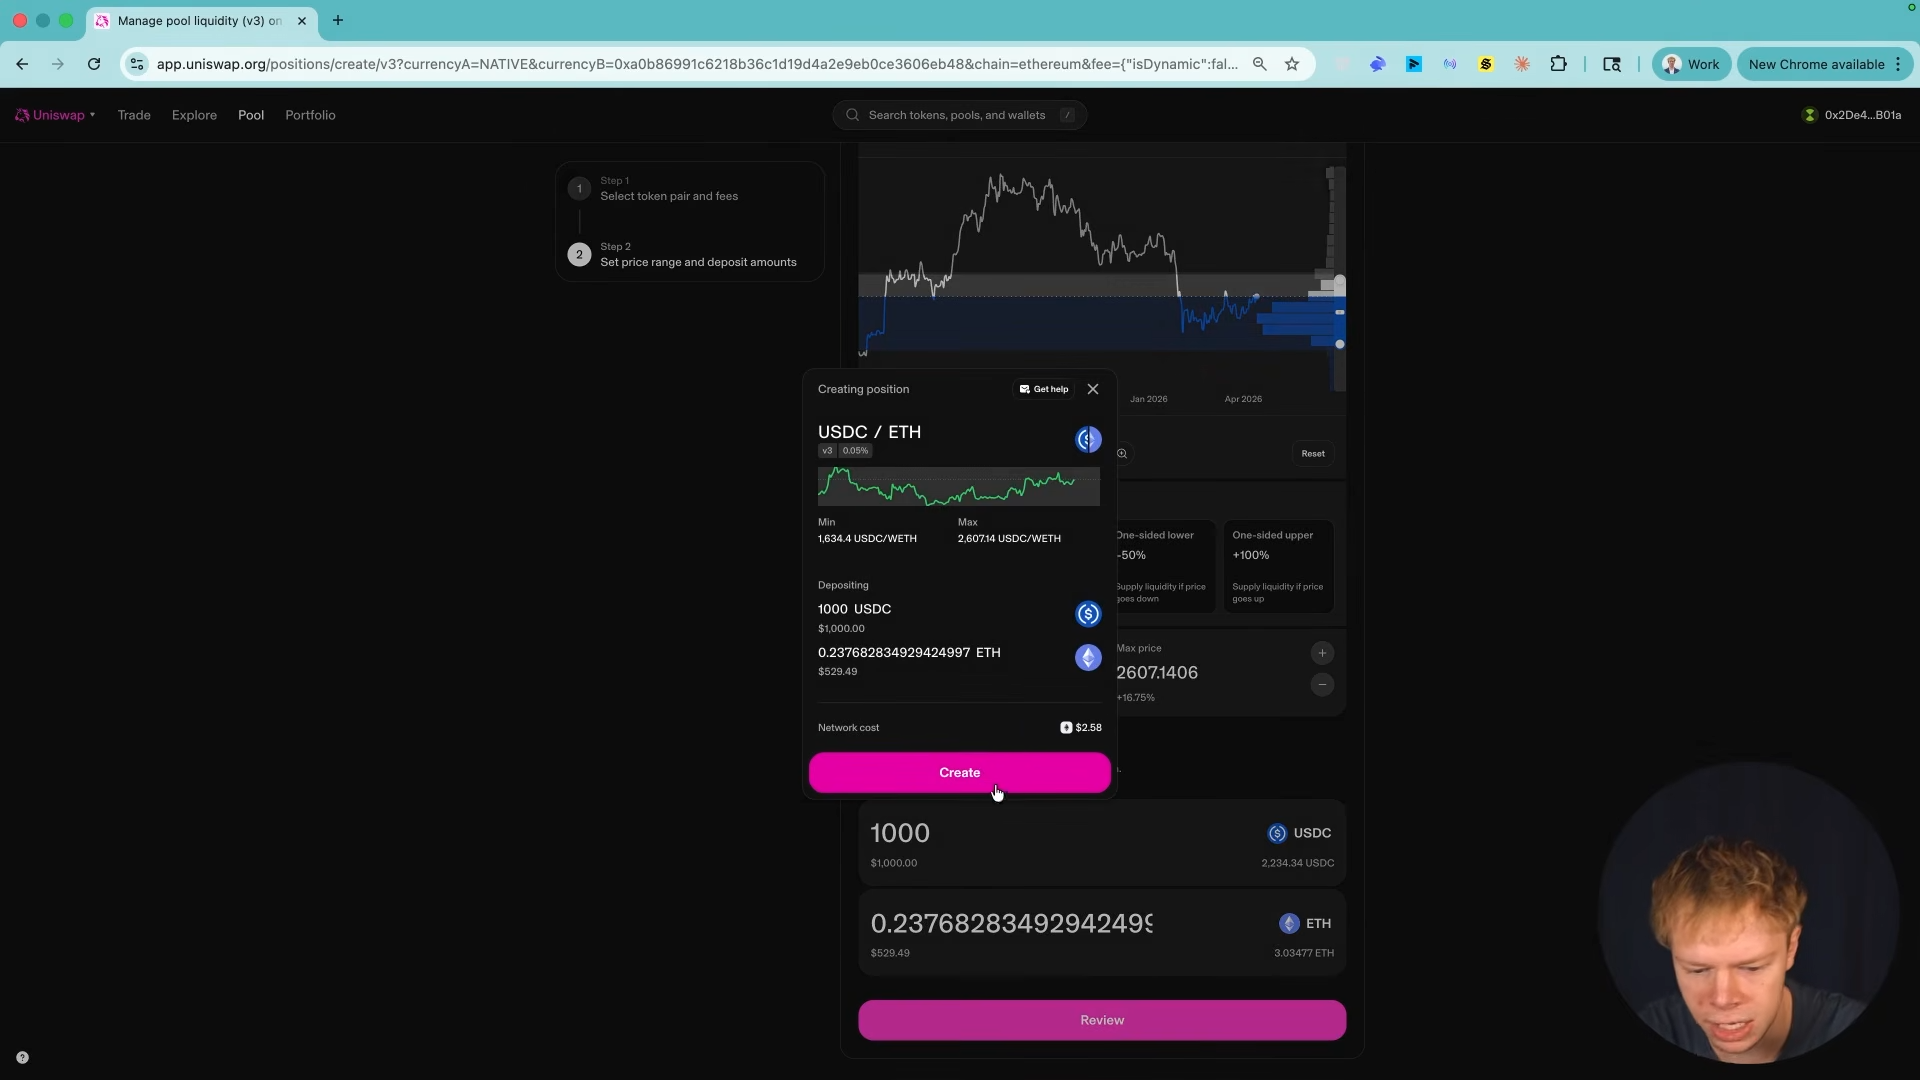Screen dimensions: 1920x1080
Task: Click the radio waves extension icon
Action: 1450,64
